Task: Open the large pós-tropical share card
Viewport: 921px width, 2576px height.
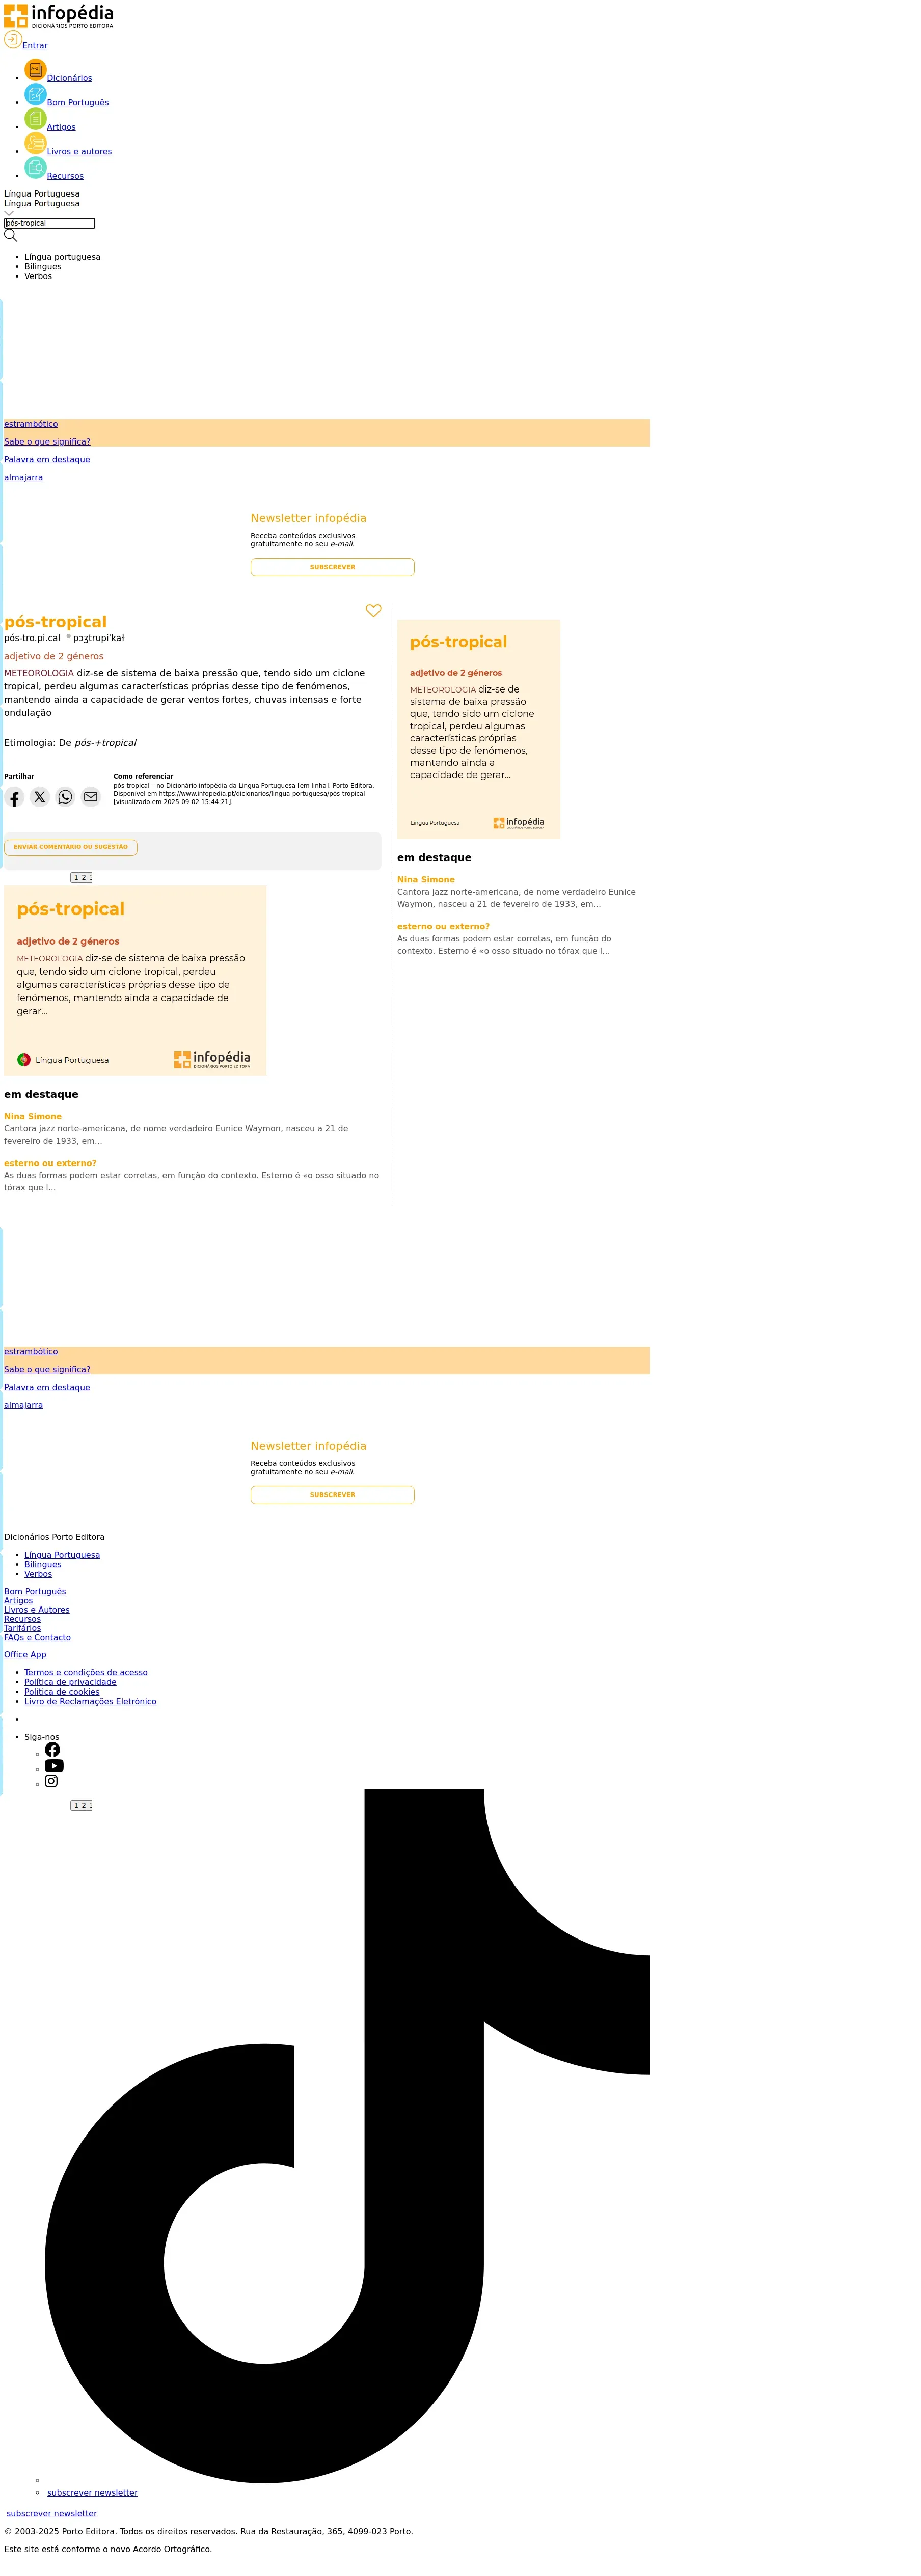Action: [135, 980]
